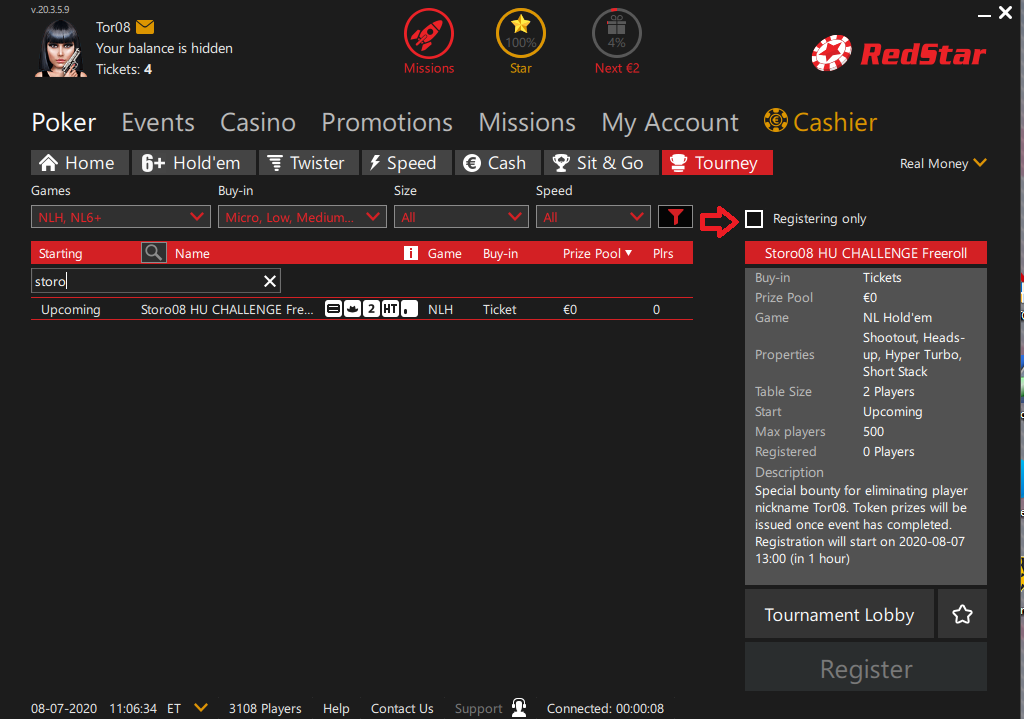Open the Speed filter dropdown

[593, 217]
